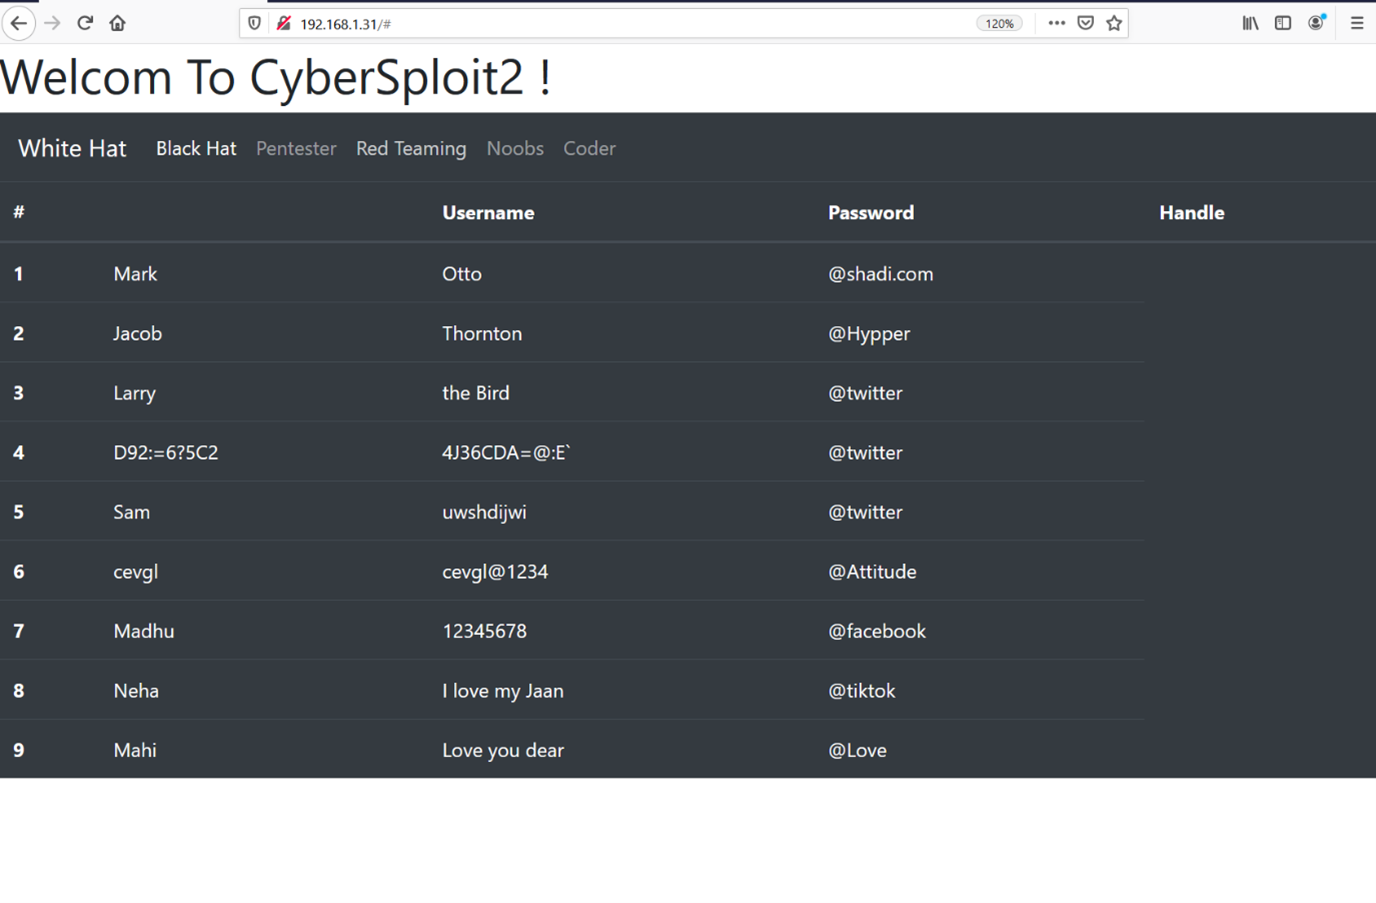Save page to Pocket
The image size is (1376, 903).
tap(1085, 23)
